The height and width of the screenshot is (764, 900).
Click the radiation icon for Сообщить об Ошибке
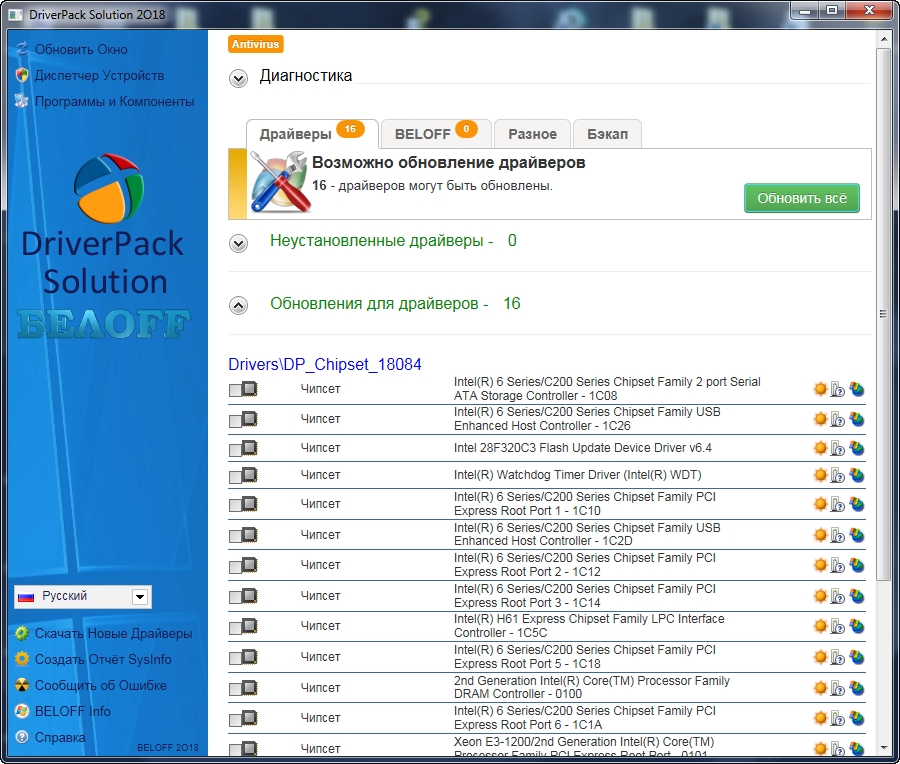tap(22, 685)
